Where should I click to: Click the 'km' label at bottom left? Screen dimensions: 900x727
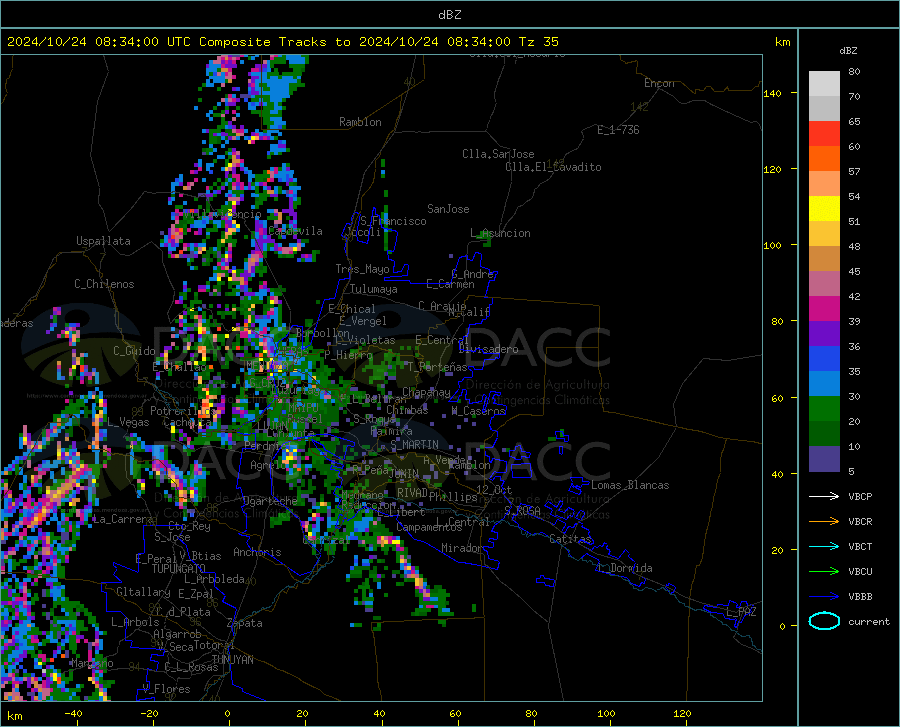tap(14, 716)
